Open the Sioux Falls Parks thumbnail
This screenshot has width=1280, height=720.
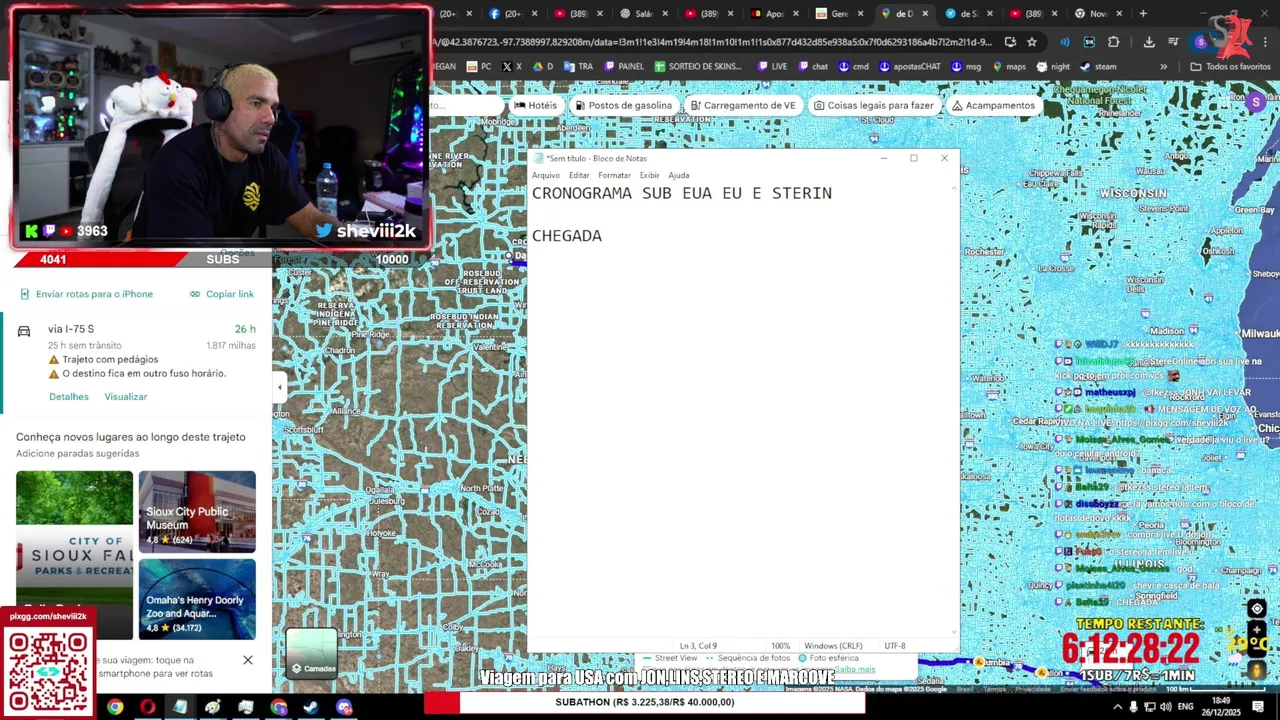click(x=74, y=555)
